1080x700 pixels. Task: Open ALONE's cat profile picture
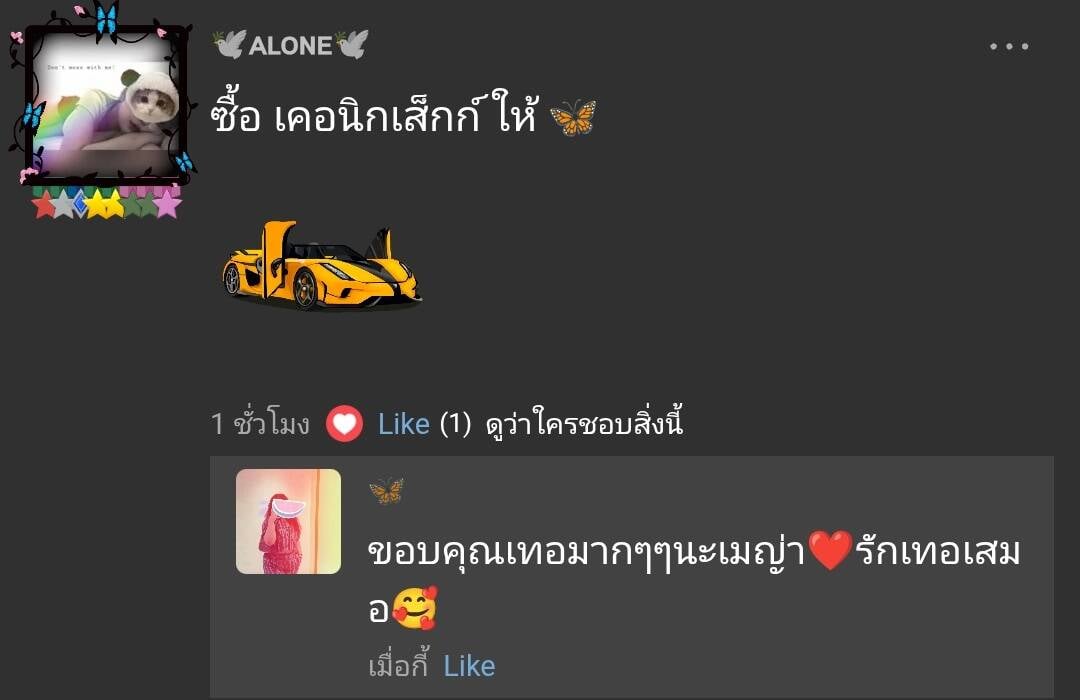pyautogui.click(x=104, y=105)
